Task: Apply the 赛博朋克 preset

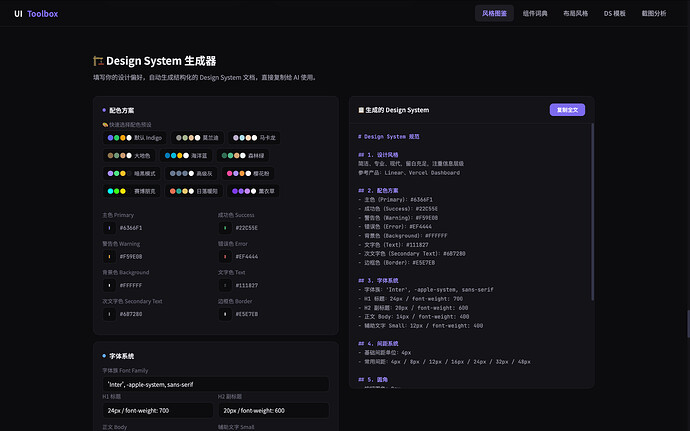Action: click(132, 191)
